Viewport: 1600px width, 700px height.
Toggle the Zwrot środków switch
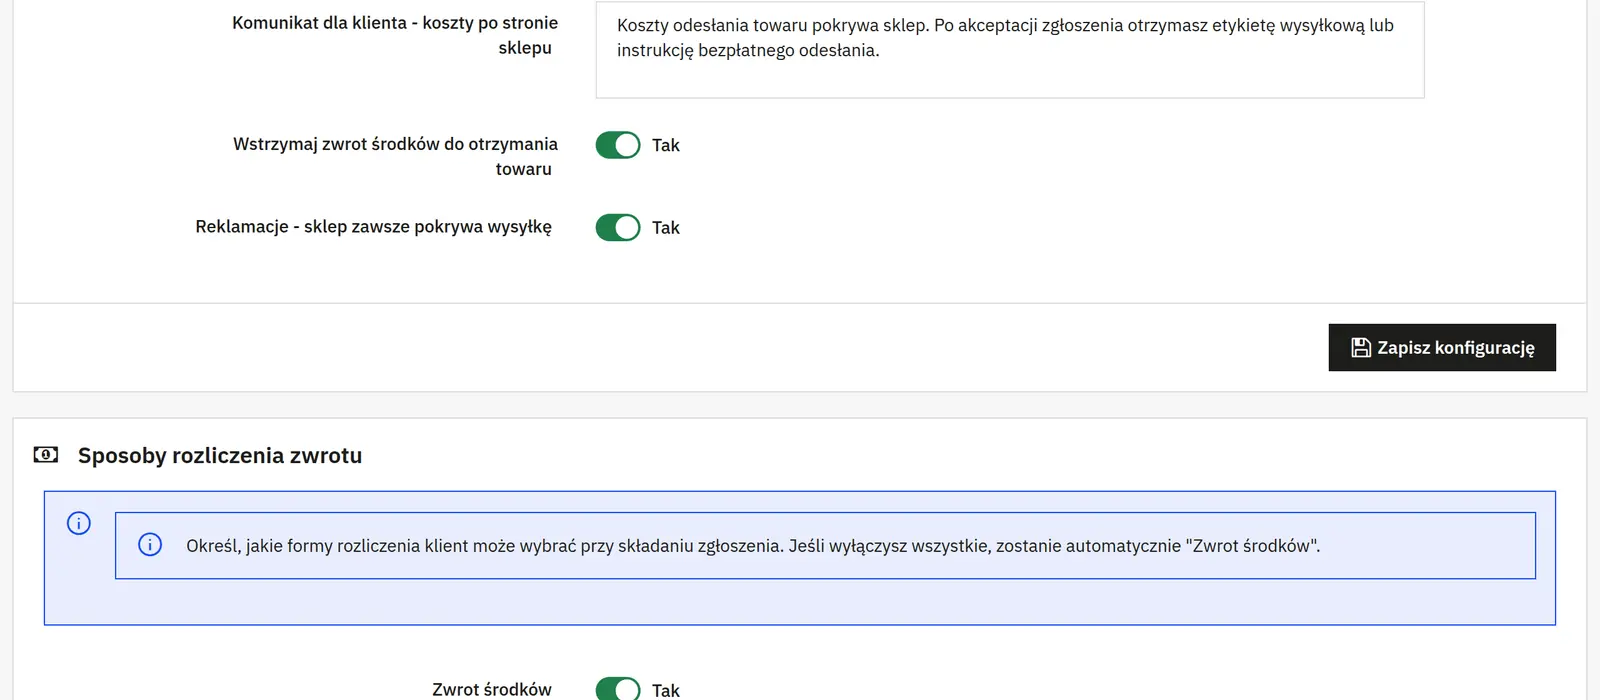[x=618, y=690]
